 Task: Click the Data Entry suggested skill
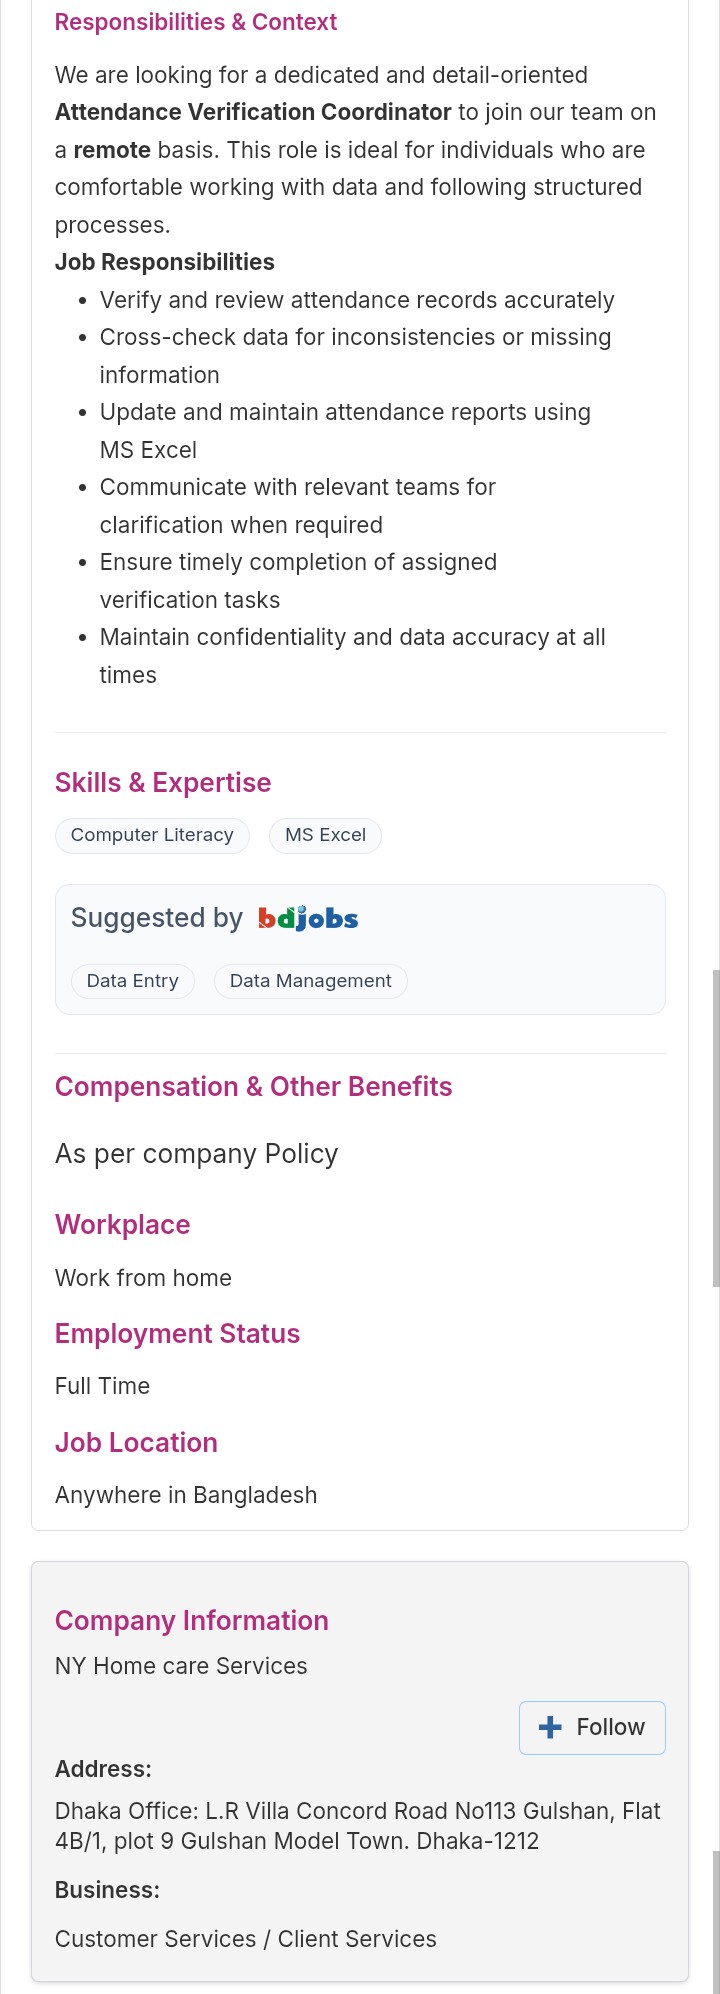click(133, 981)
